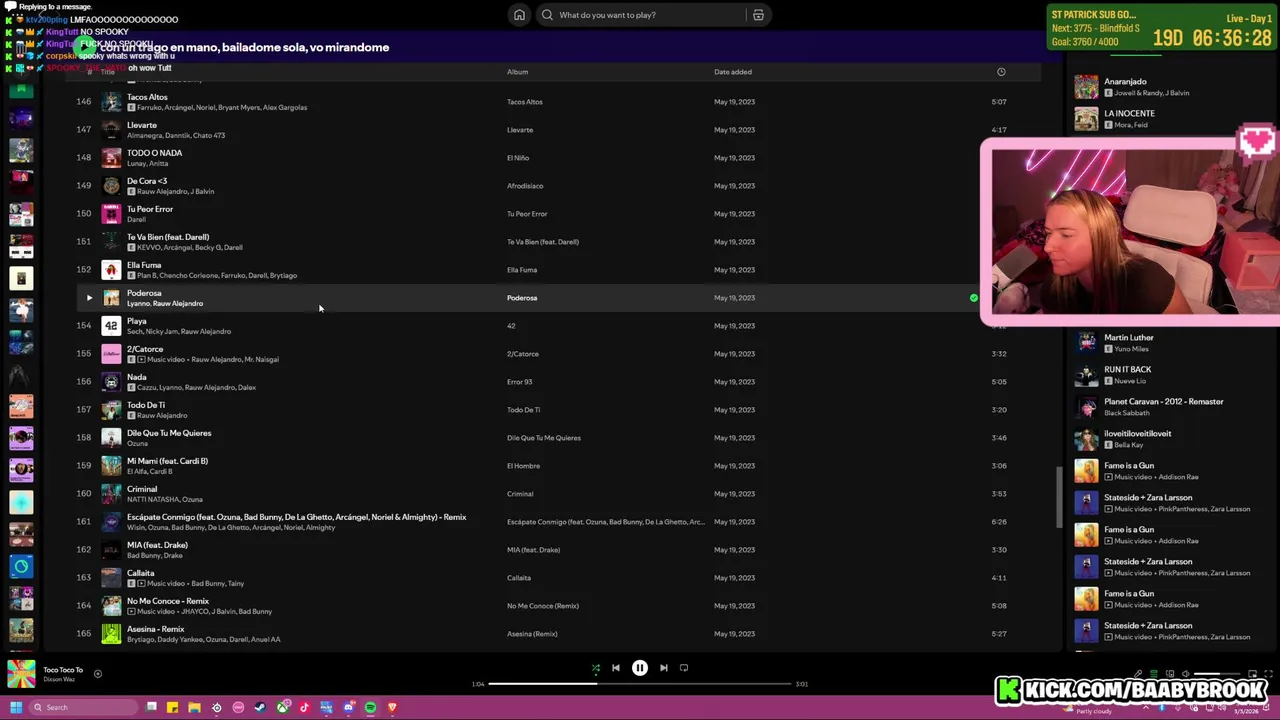Open File Explorer from the taskbar

(194, 708)
